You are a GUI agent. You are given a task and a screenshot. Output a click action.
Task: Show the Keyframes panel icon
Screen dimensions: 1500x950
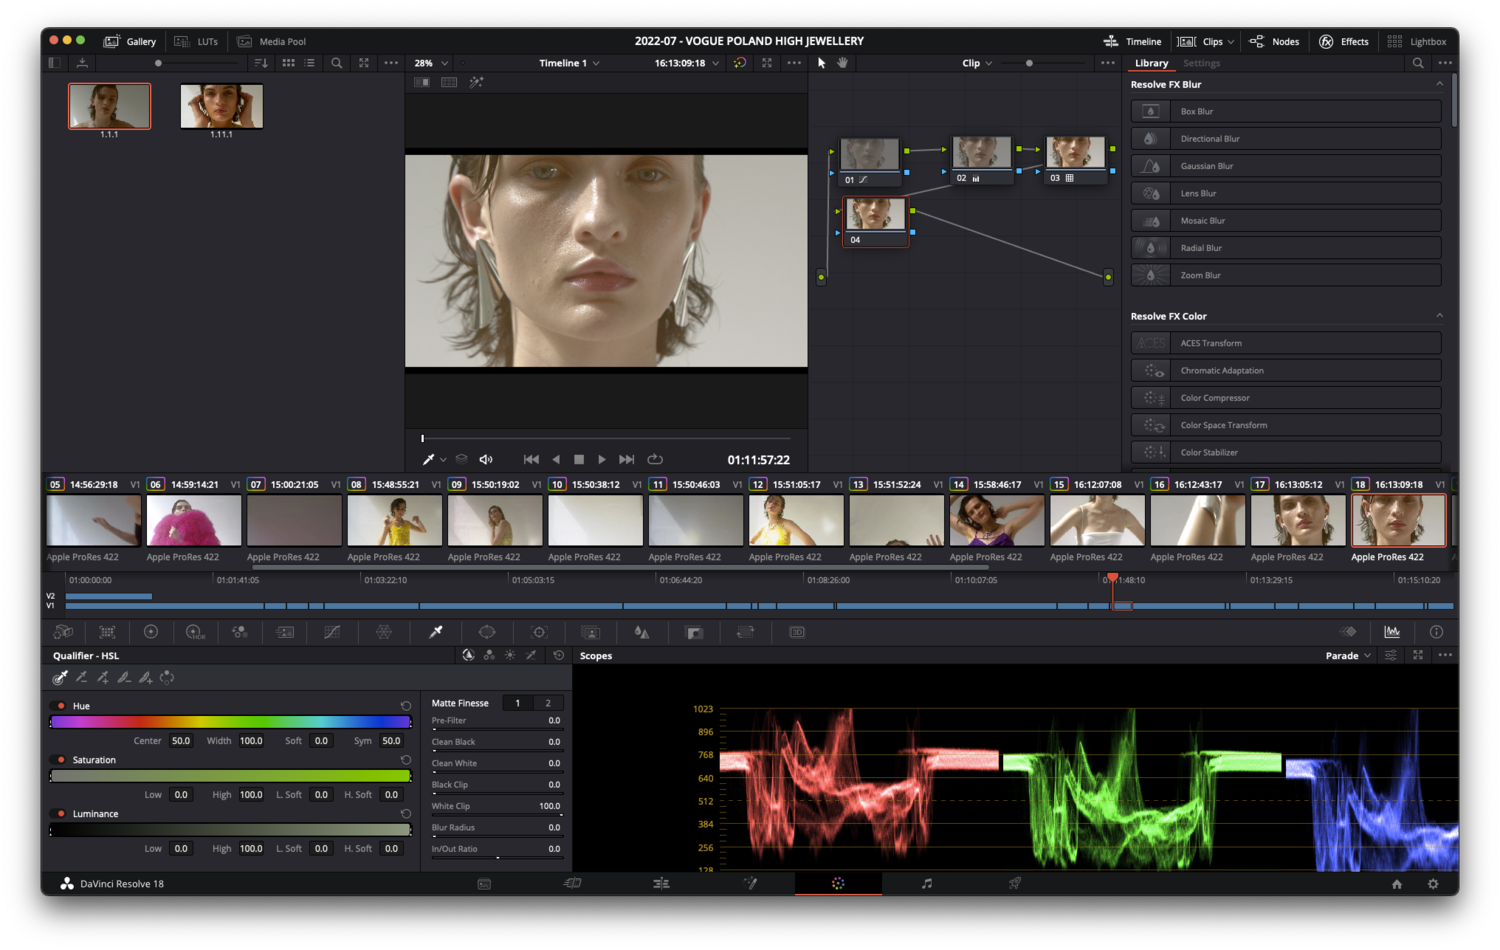point(1348,632)
